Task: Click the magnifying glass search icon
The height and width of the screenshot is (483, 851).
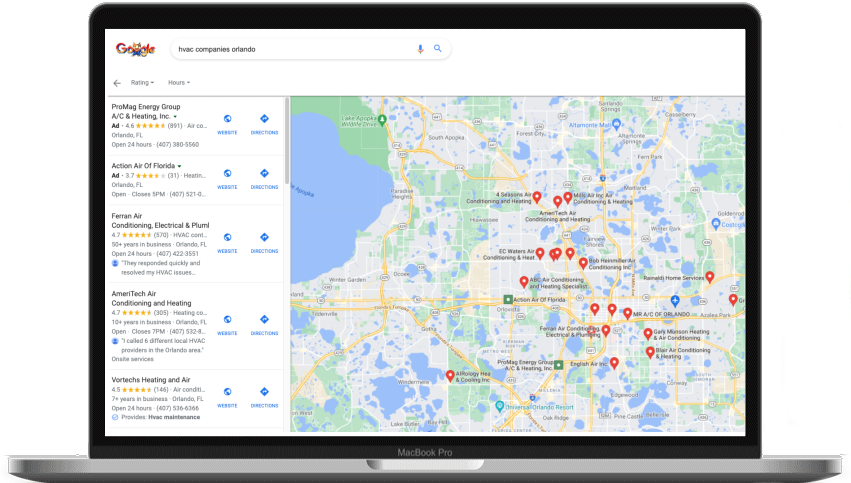Action: pyautogui.click(x=437, y=49)
